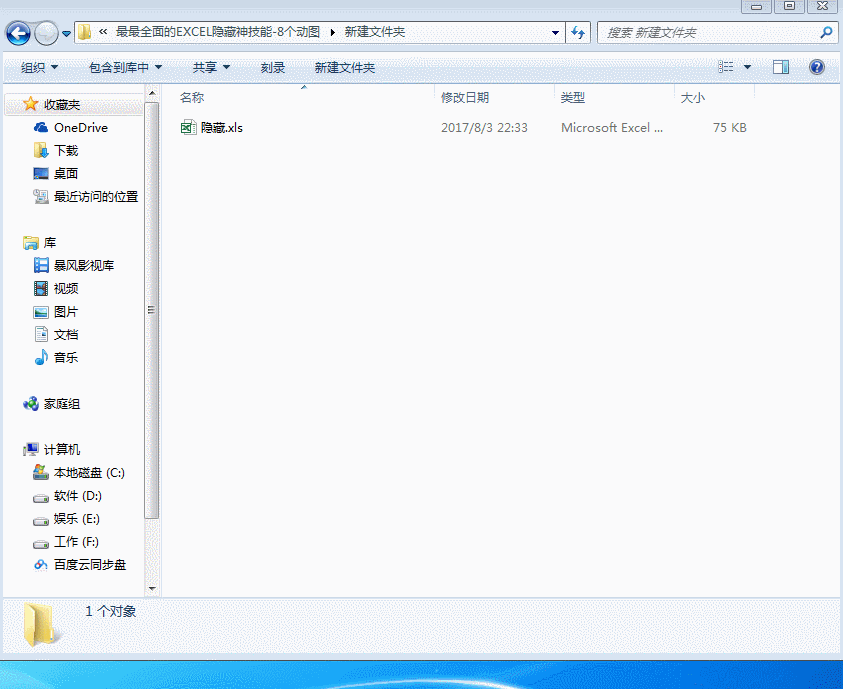Sort by the 大小 column header
The image size is (843, 689).
692,98
